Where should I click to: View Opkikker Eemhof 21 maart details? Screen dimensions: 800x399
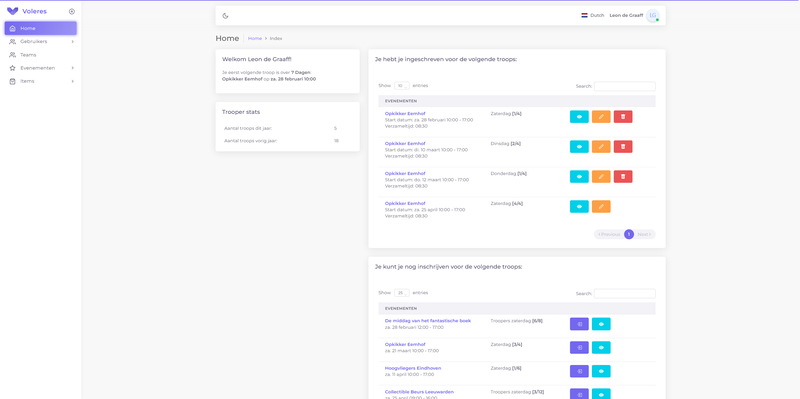601,347
